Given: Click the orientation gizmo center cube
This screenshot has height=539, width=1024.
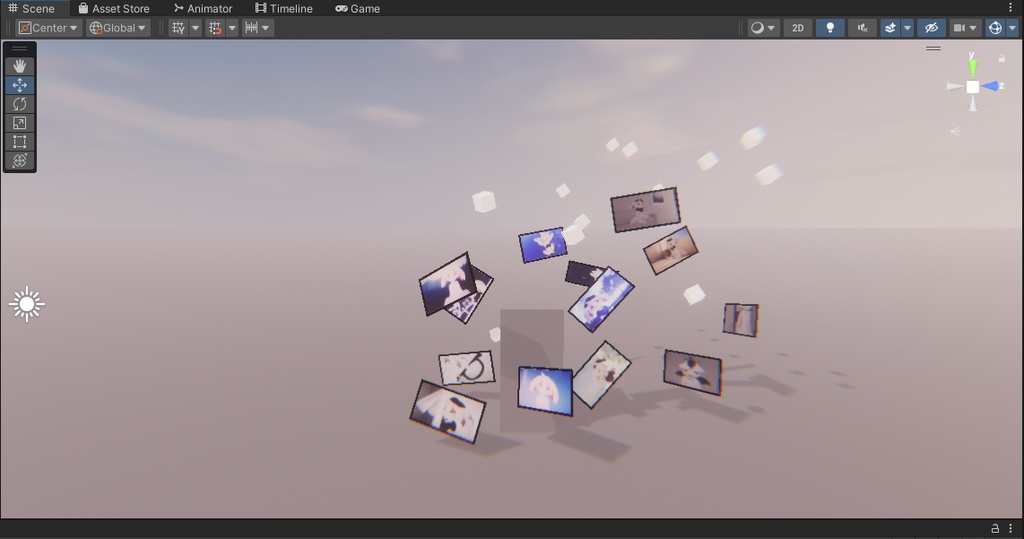Looking at the screenshot, I should pos(972,87).
